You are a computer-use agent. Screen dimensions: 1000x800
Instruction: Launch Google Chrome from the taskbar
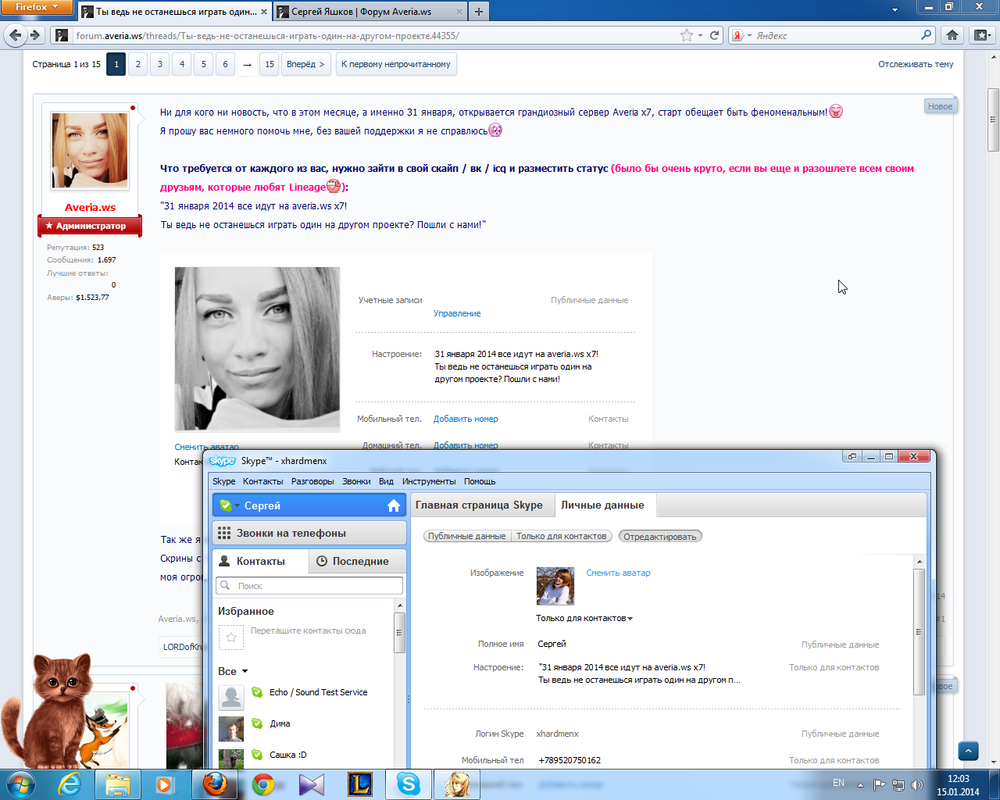[x=263, y=783]
